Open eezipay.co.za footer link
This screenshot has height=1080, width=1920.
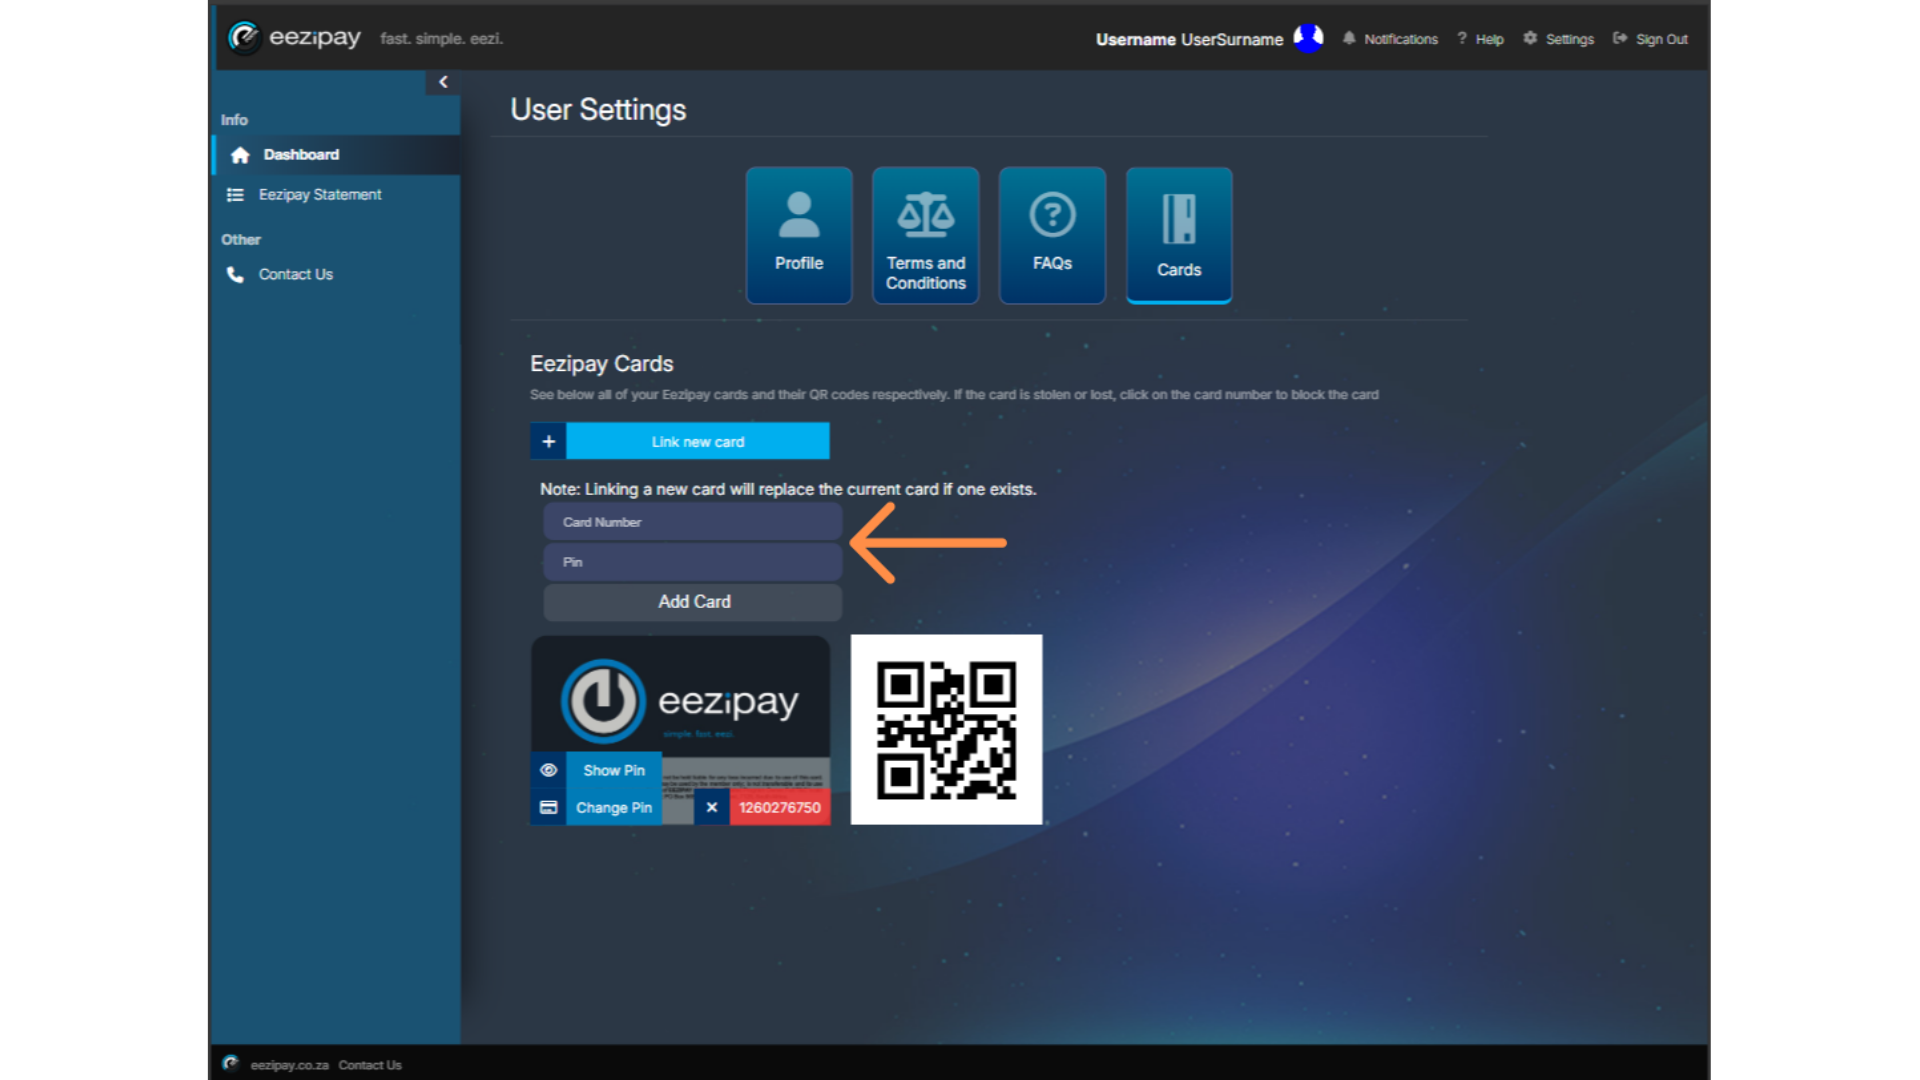pos(289,1065)
